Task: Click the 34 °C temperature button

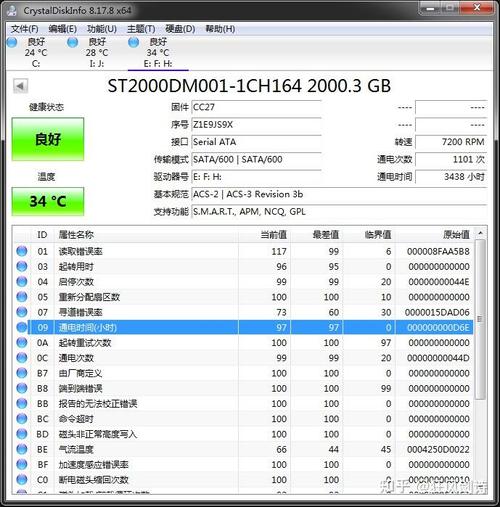Action: 48,201
